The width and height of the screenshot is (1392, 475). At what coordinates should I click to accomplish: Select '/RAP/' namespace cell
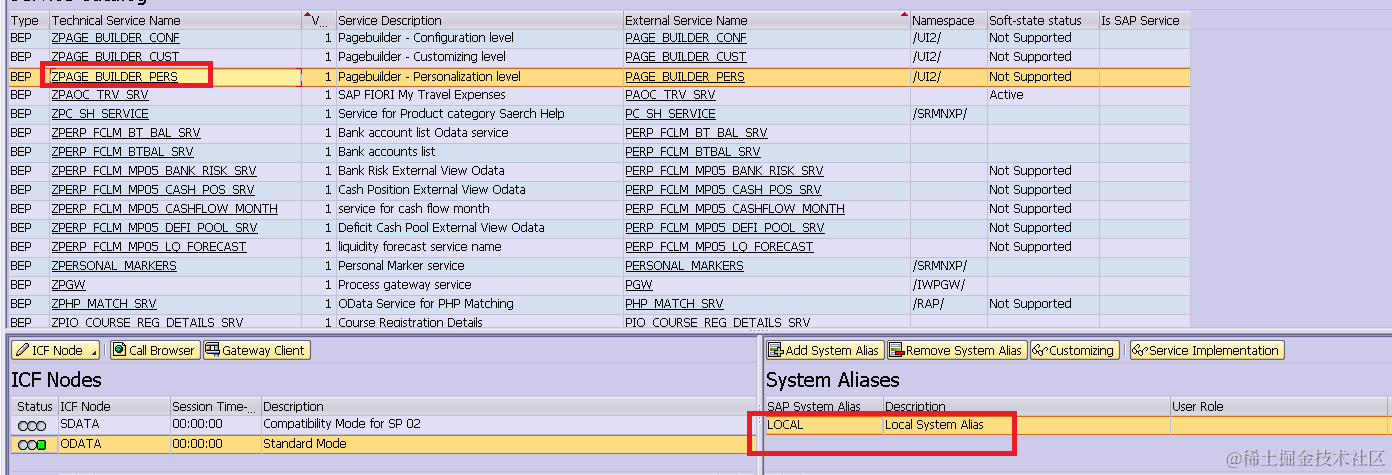click(947, 304)
